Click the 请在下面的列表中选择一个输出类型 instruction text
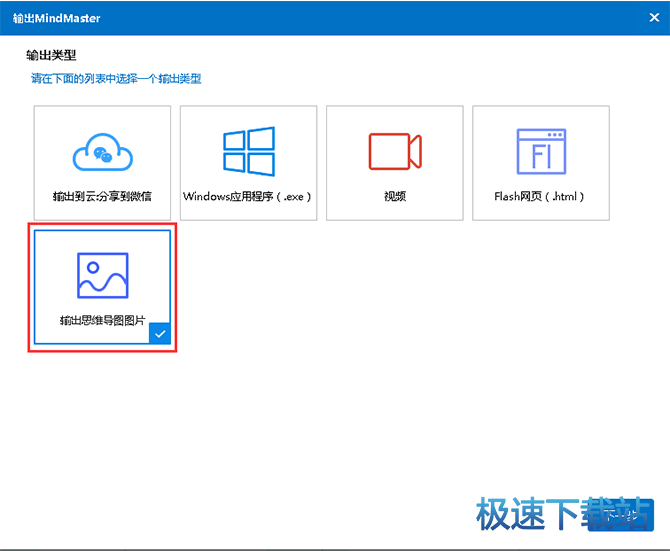This screenshot has width=670, height=551. pyautogui.click(x=116, y=79)
